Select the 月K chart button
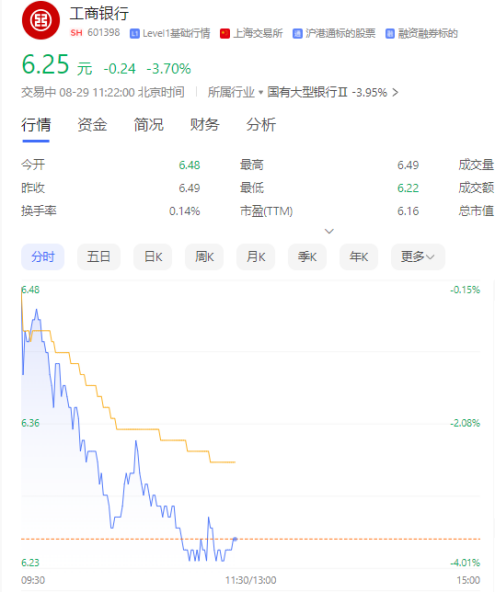This screenshot has height=593, width=495. (256, 257)
